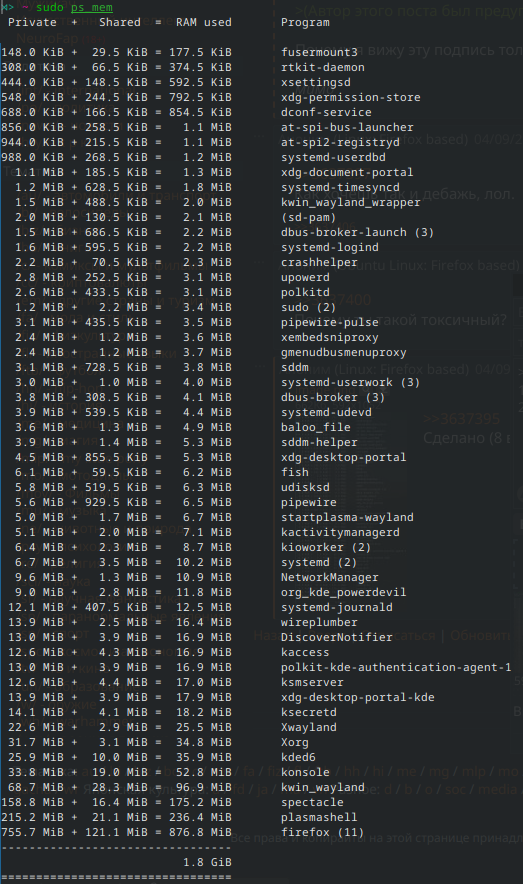Click the DiscoverNotifier program name
The height and width of the screenshot is (884, 523).
(336, 637)
